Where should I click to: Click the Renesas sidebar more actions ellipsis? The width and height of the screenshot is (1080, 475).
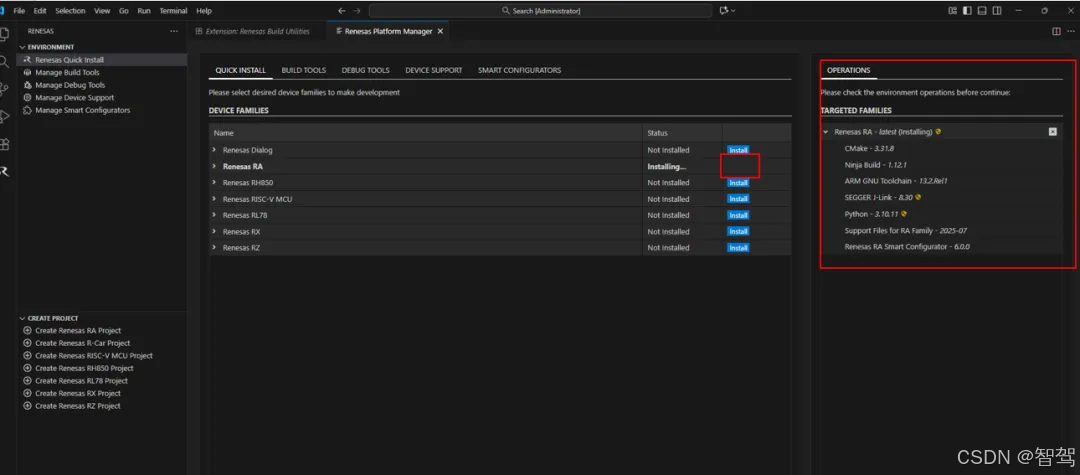pos(174,31)
